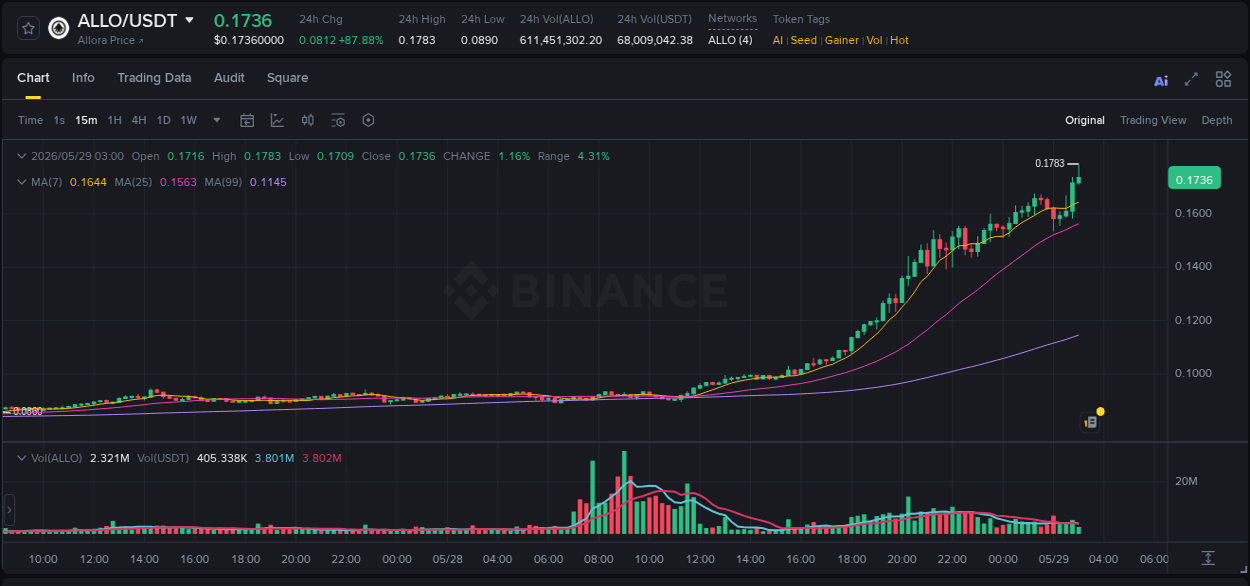
Task: Switch to the Chart tab
Action: [33, 78]
